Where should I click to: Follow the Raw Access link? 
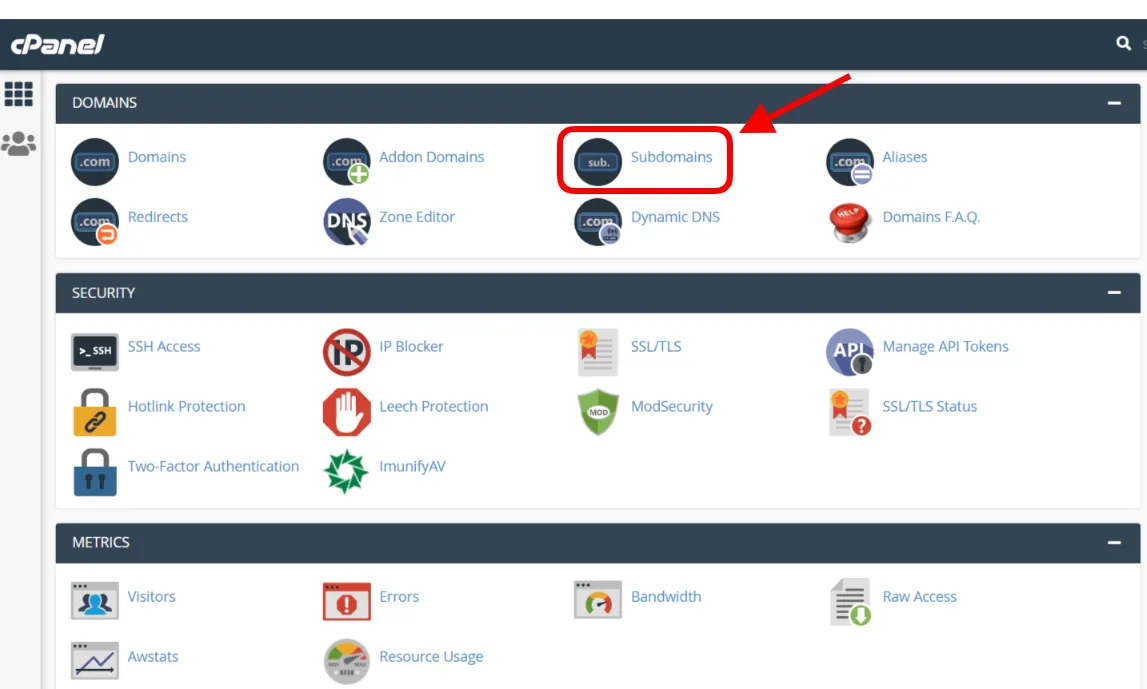(x=920, y=596)
